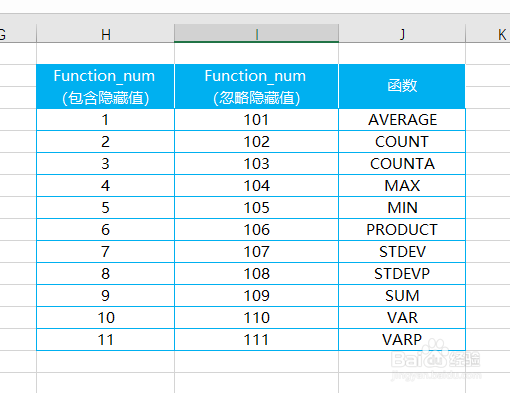Select column H header
This screenshot has height=393, width=510.
[x=105, y=34]
